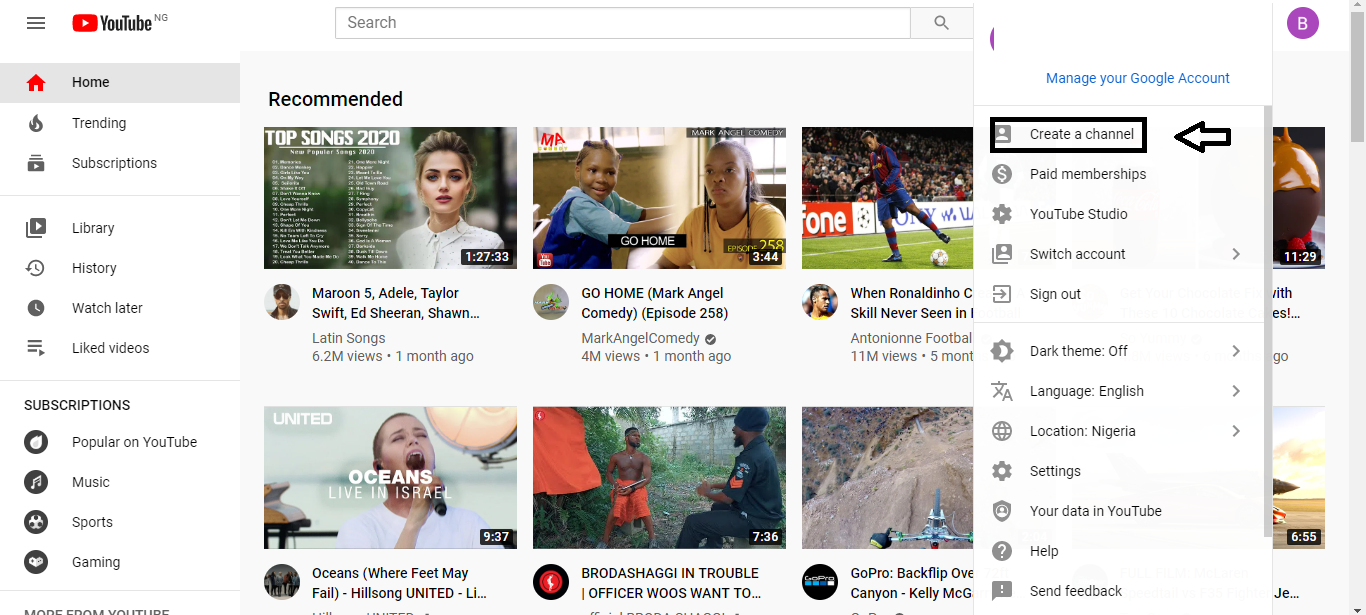Open the Oceans Live in Israel thumbnail
Screen dimensions: 1366x615
[390, 478]
